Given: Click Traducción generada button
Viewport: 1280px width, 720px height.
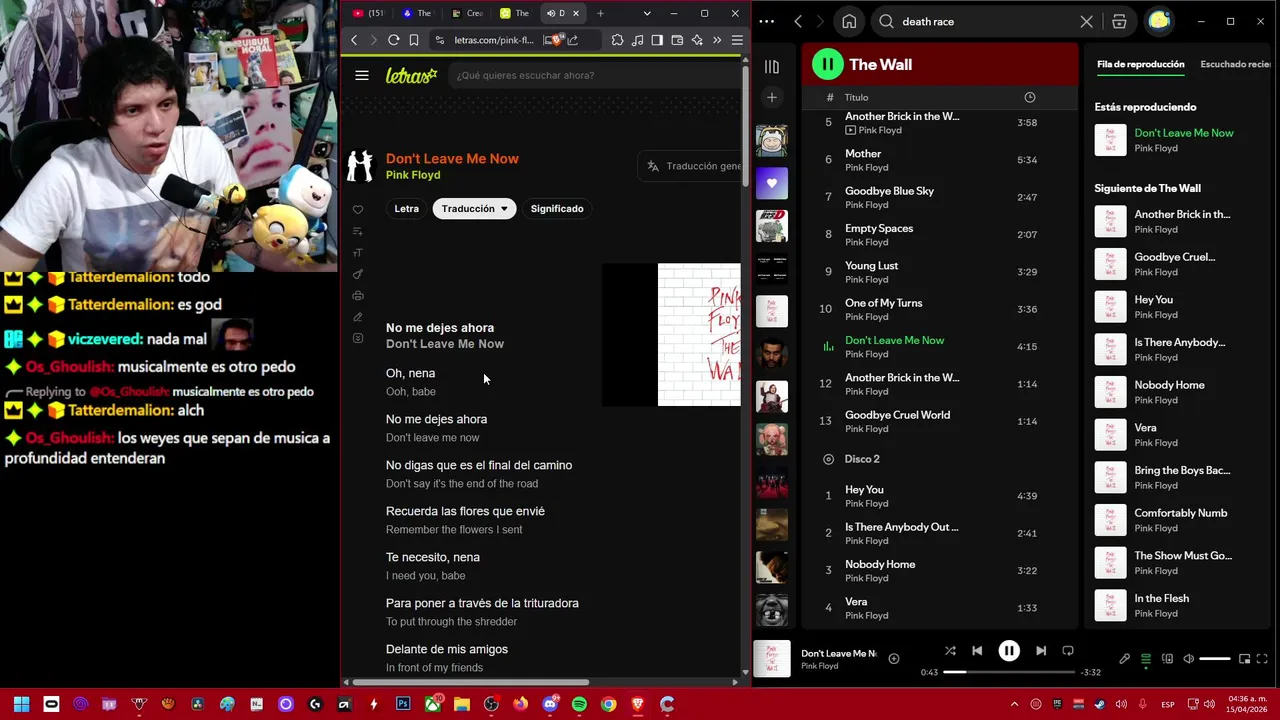Looking at the screenshot, I should tap(691, 166).
